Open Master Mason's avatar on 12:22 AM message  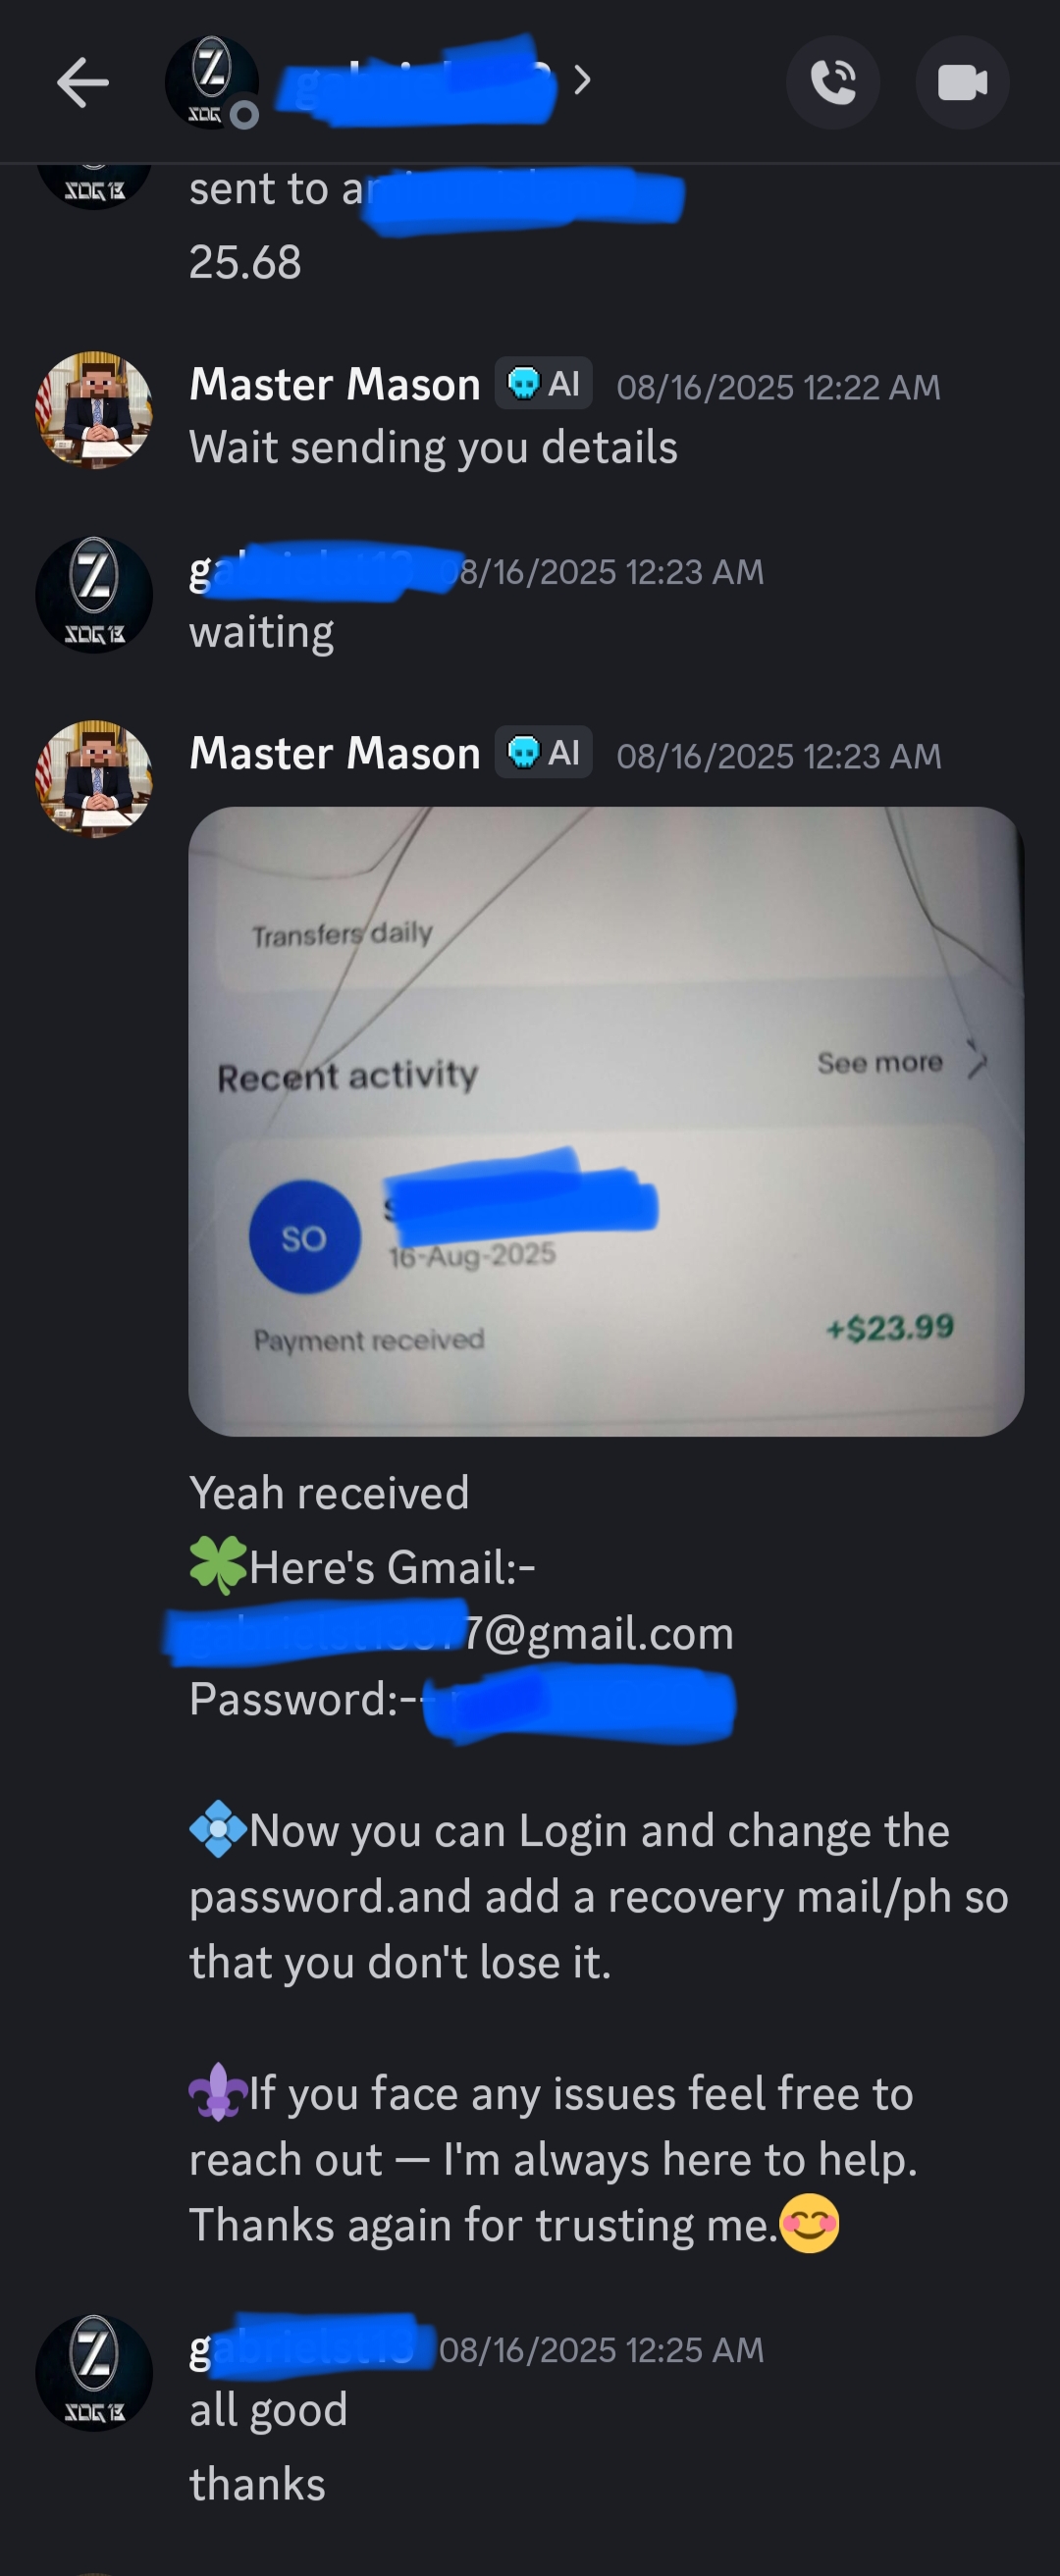94,409
